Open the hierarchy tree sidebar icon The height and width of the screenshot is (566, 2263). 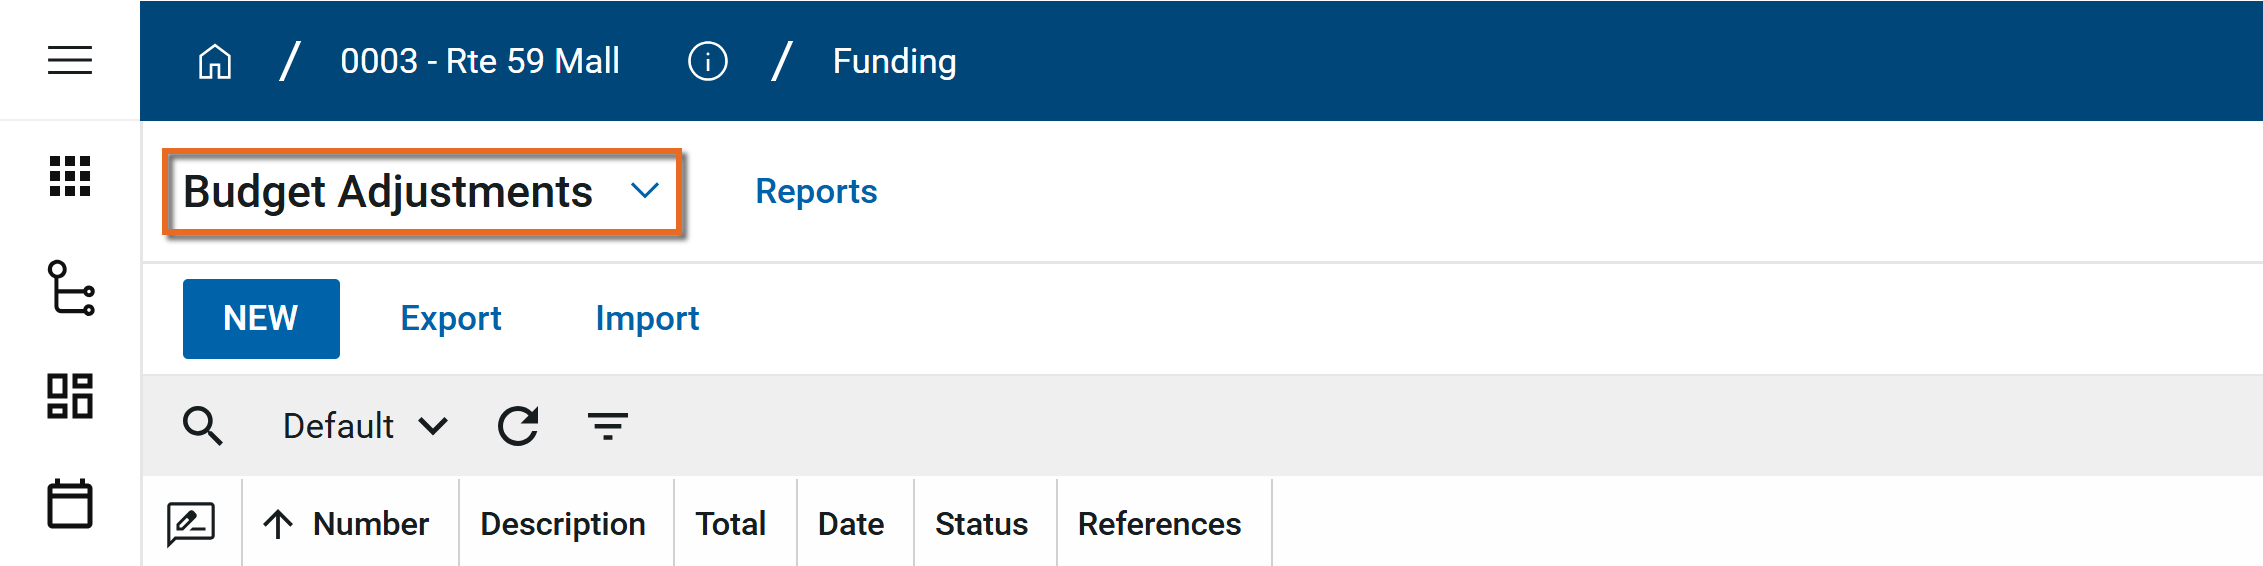[71, 288]
